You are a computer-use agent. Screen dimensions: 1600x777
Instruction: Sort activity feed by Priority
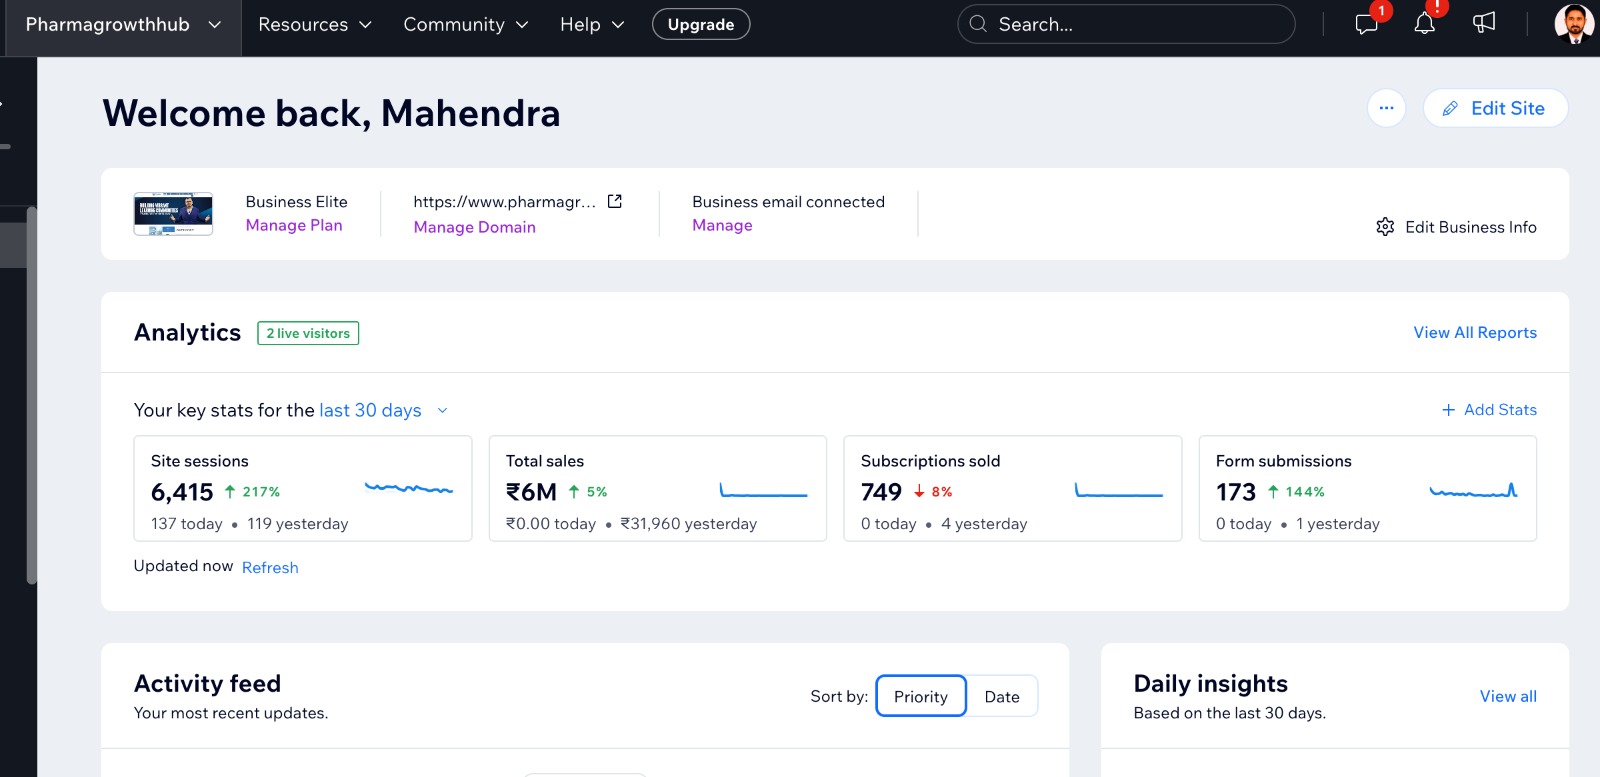click(920, 697)
